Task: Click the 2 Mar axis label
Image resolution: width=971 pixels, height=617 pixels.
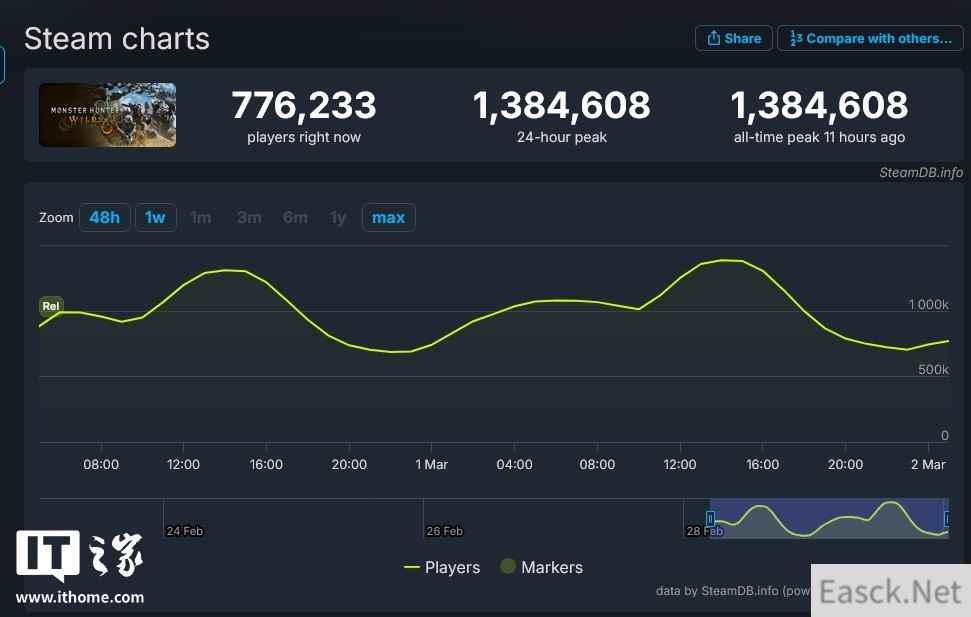Action: tap(928, 465)
